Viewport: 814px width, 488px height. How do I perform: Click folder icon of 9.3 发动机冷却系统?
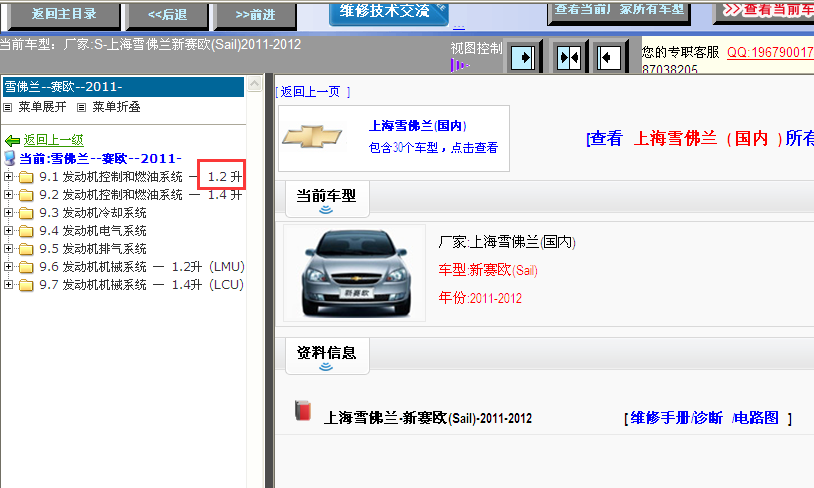click(26, 213)
